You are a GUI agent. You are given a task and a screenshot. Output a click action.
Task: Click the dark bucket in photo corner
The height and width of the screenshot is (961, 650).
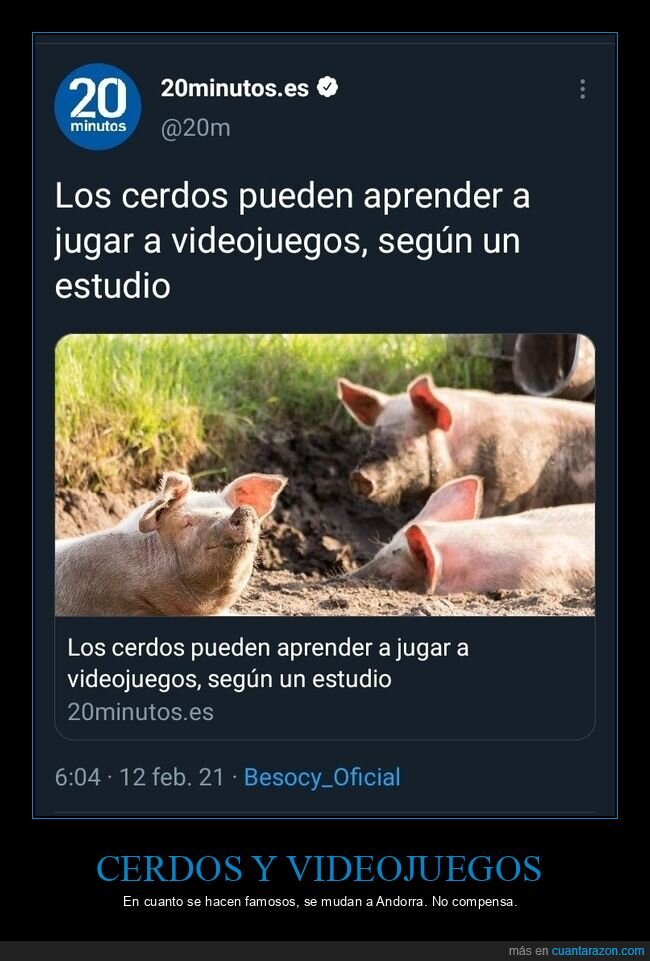pos(553,365)
